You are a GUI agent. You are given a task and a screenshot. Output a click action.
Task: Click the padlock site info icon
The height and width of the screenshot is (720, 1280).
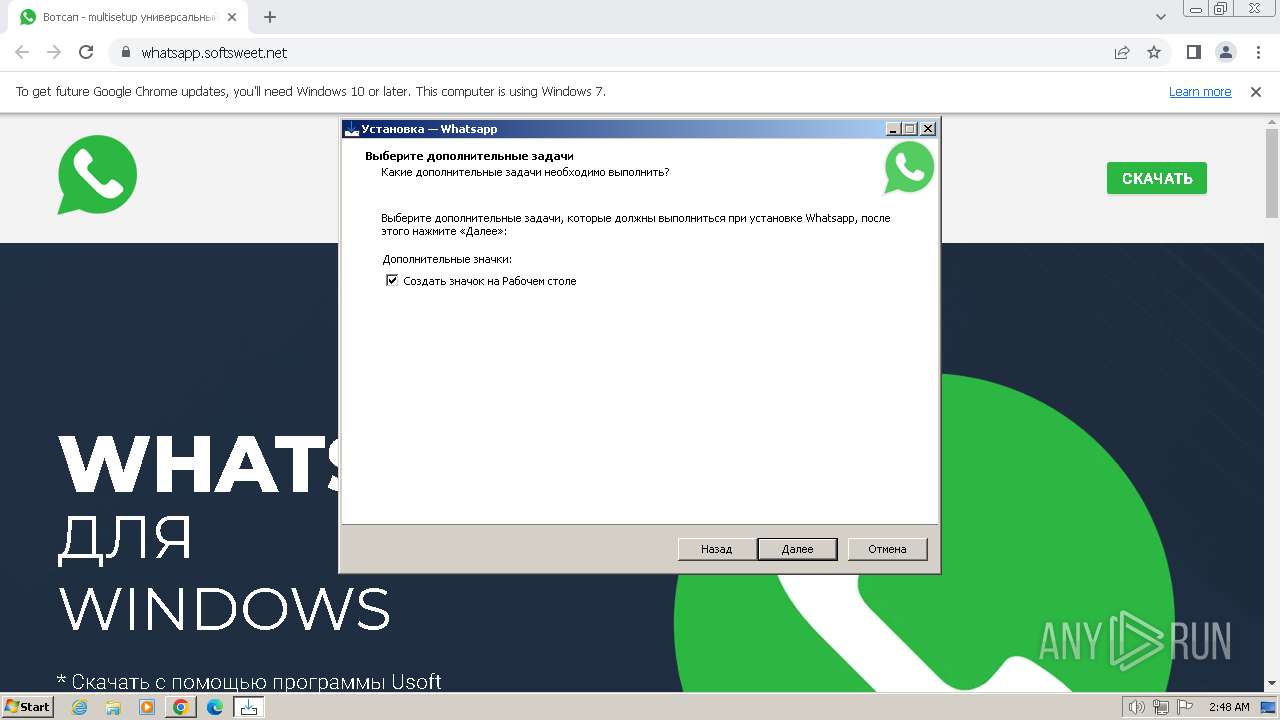click(126, 52)
